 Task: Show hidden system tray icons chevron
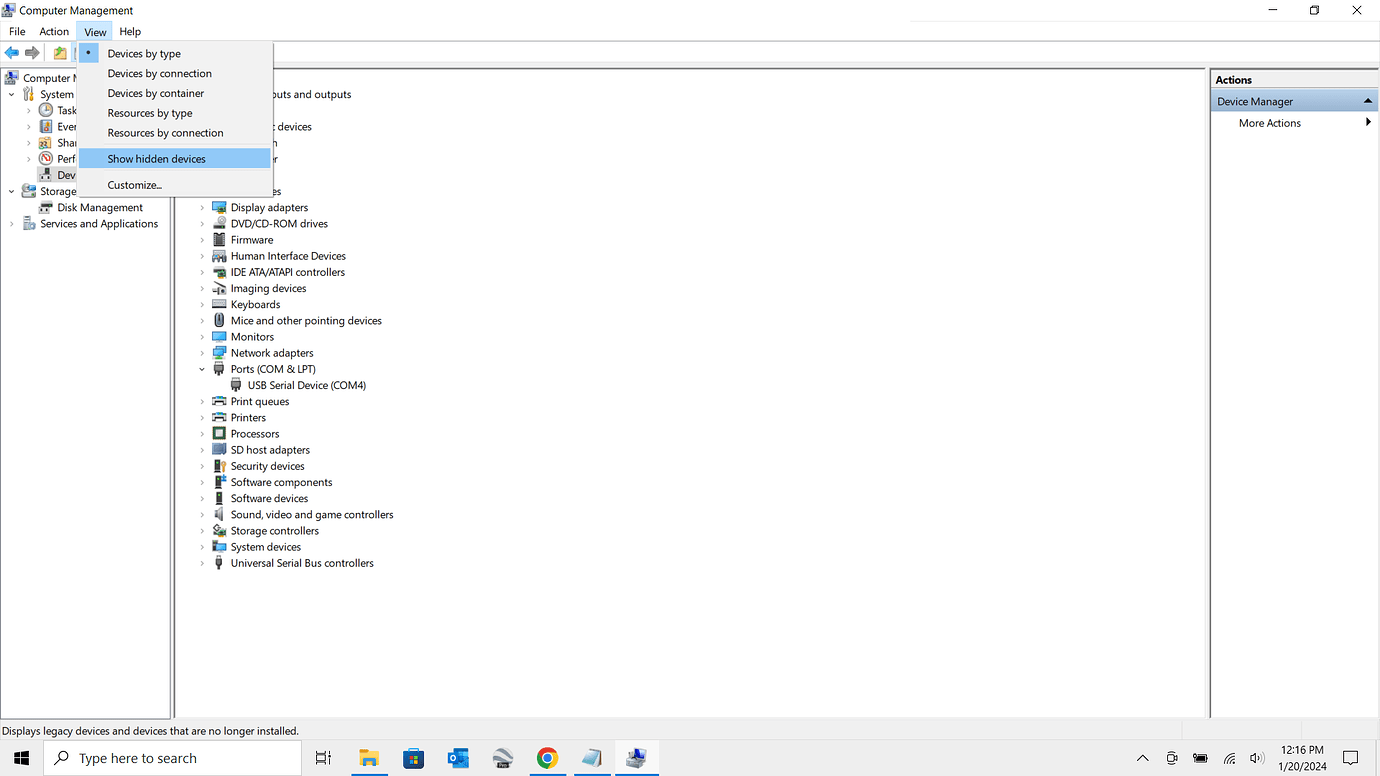pos(1142,758)
